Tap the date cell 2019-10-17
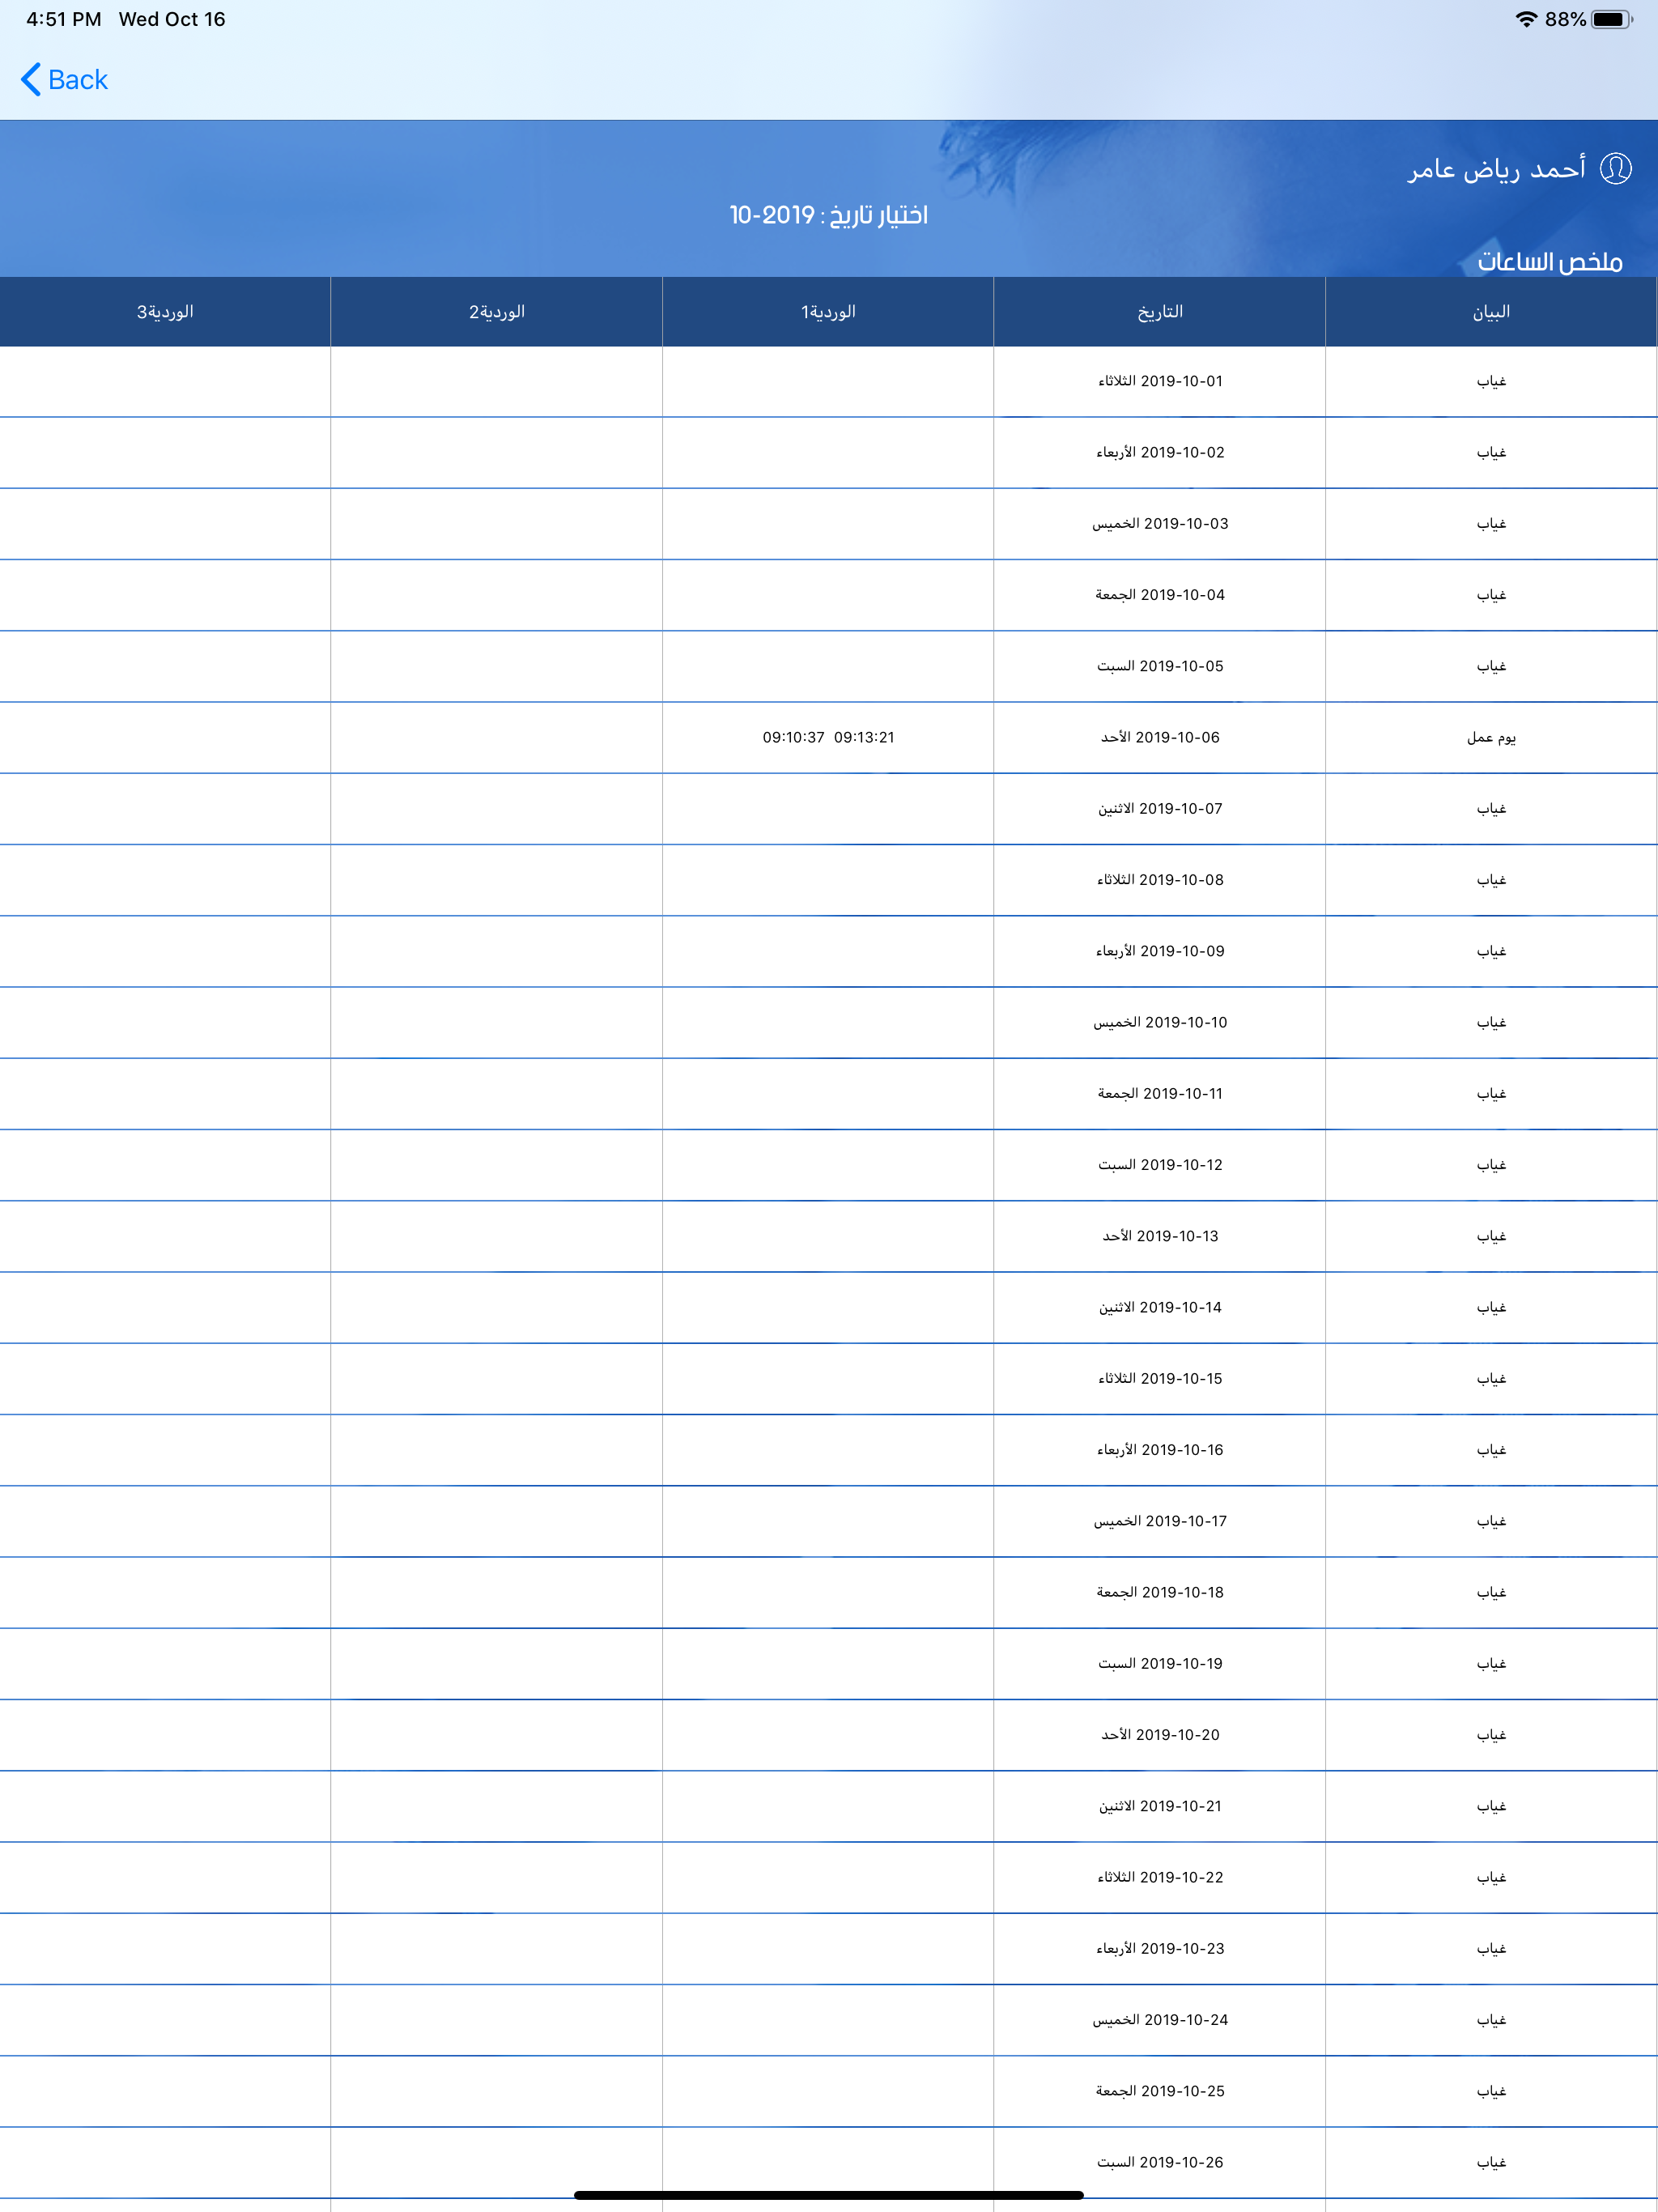The width and height of the screenshot is (1658, 2212). [1160, 1521]
